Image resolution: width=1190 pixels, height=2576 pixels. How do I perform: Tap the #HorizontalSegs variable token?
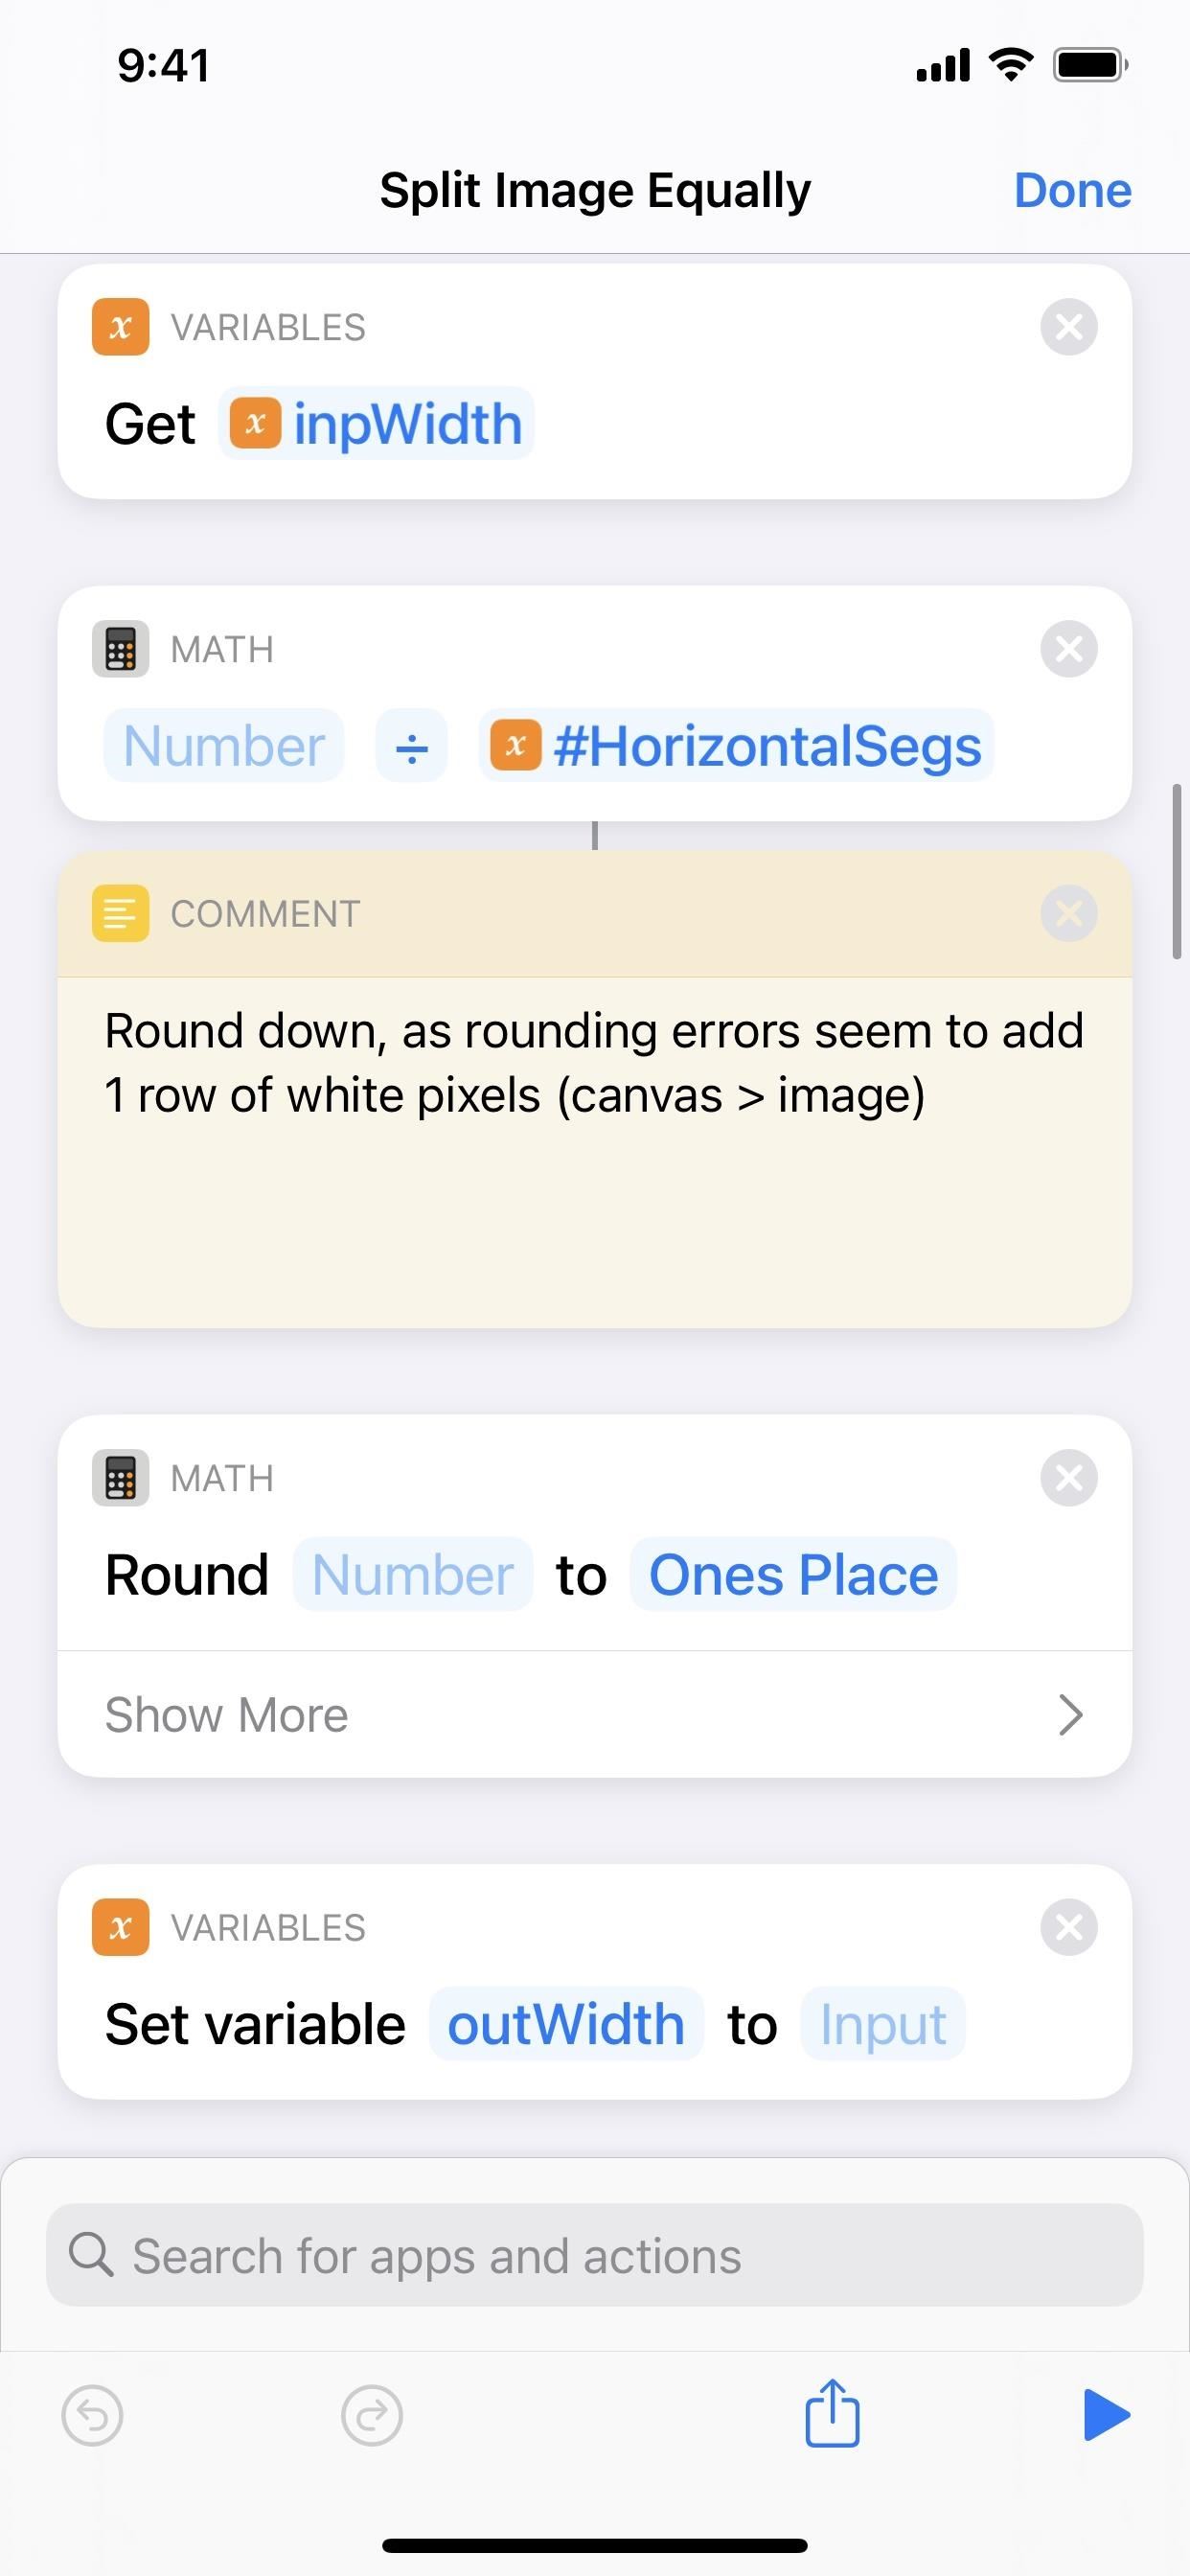736,746
